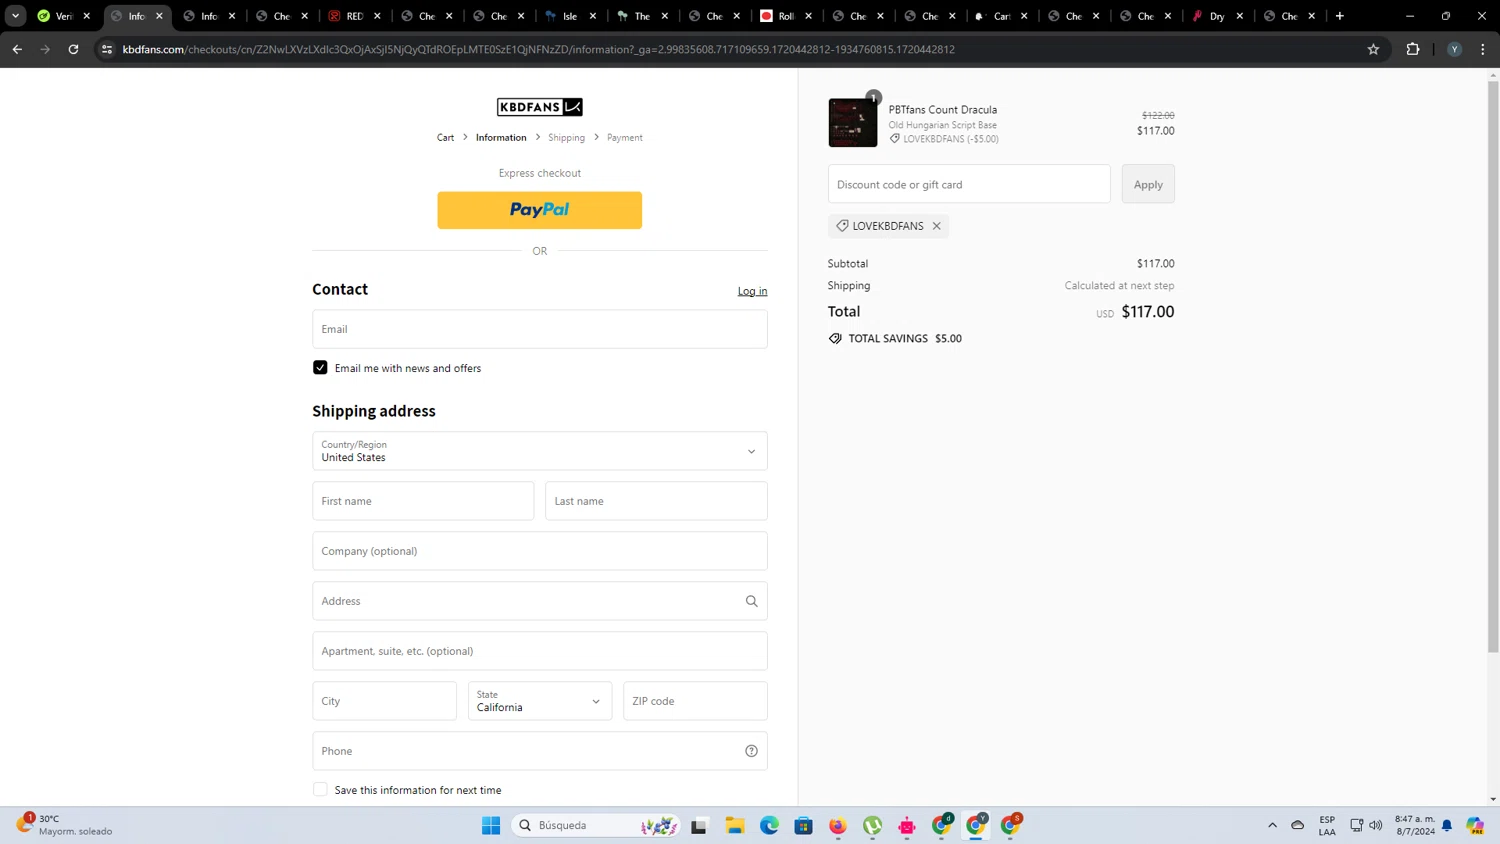Click the Address field
The image size is (1500, 844).
539,601
